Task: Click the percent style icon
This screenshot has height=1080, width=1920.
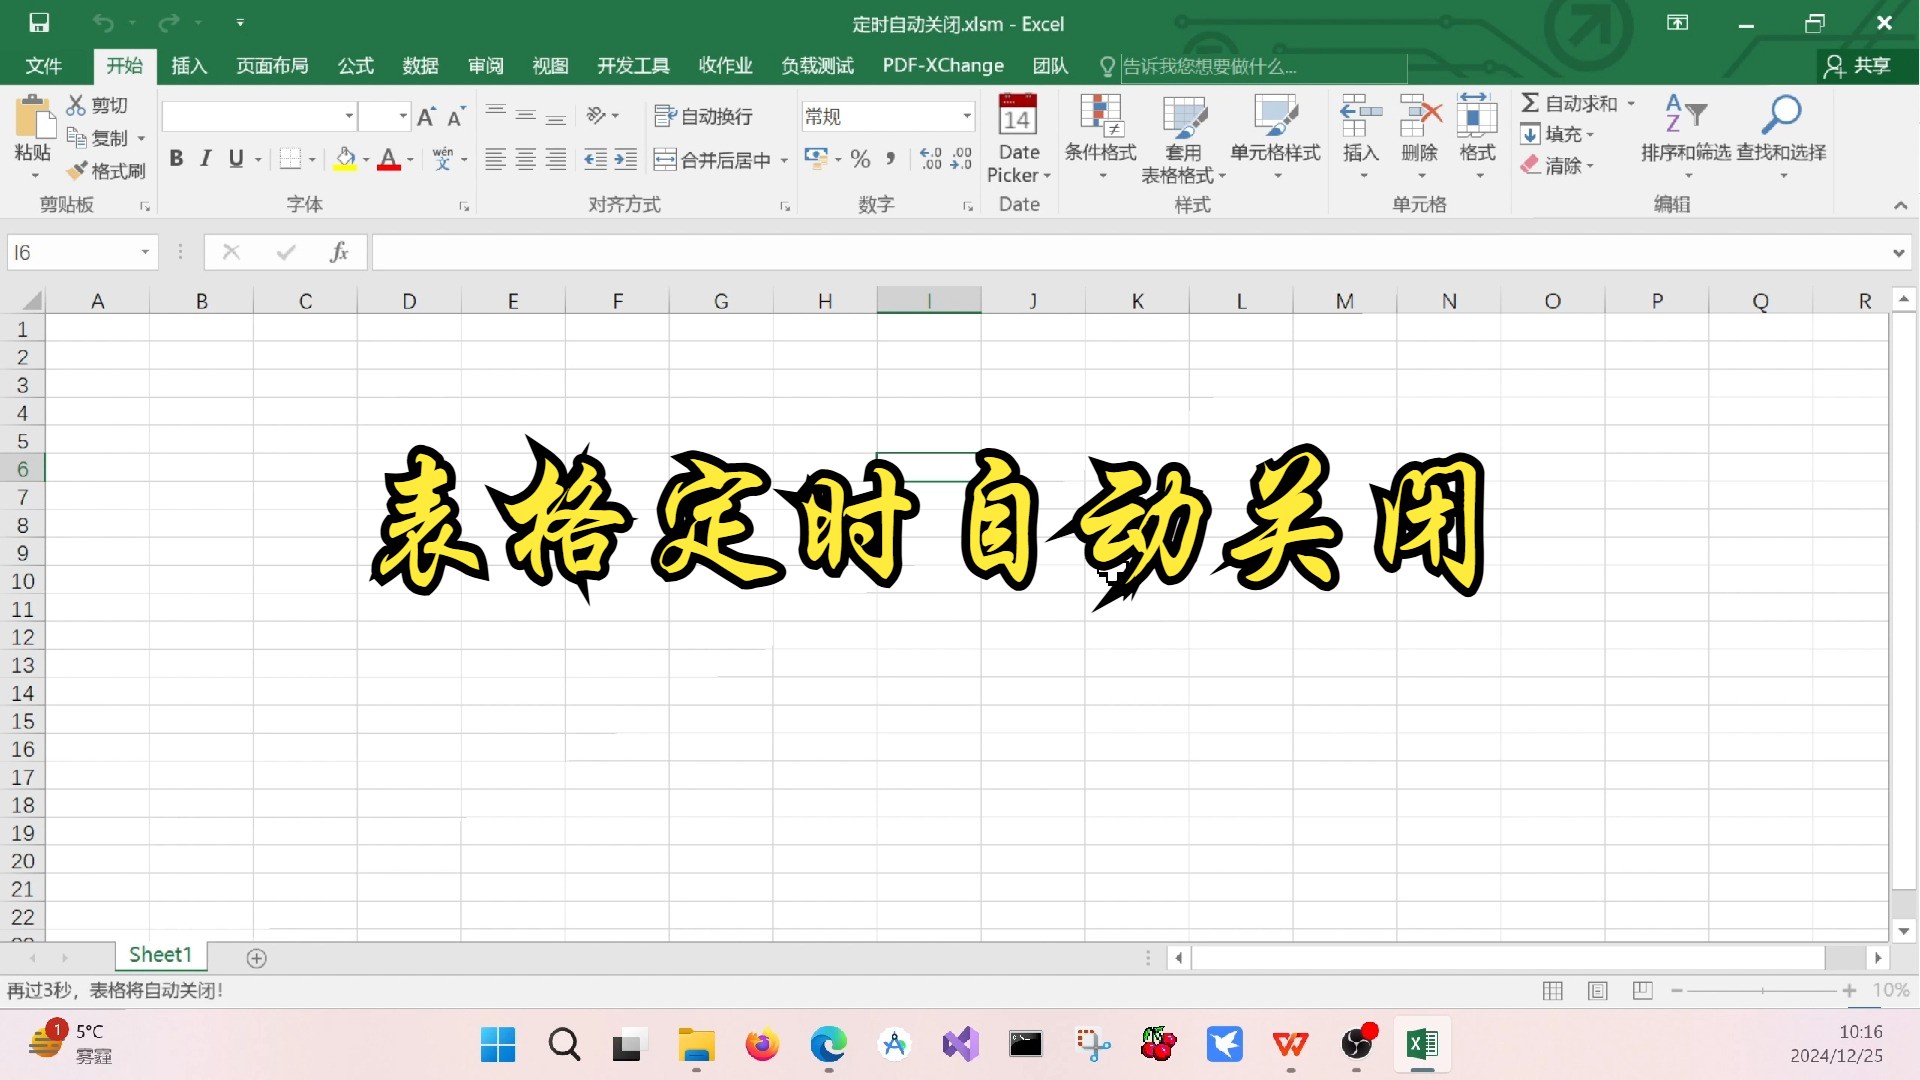Action: pyautogui.click(x=860, y=159)
